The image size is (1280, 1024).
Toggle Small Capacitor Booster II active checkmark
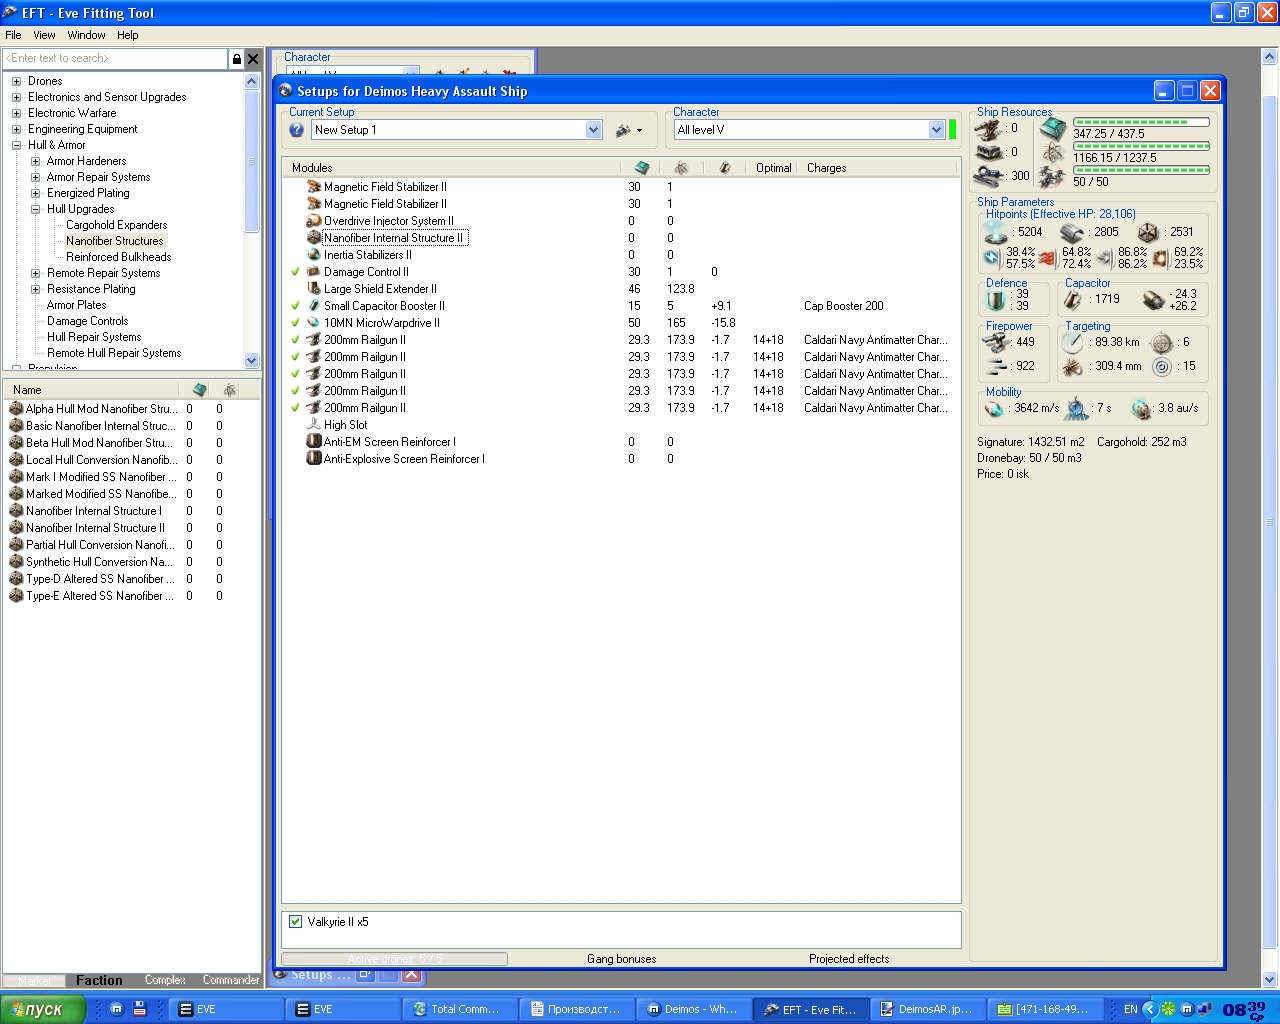[x=296, y=306]
